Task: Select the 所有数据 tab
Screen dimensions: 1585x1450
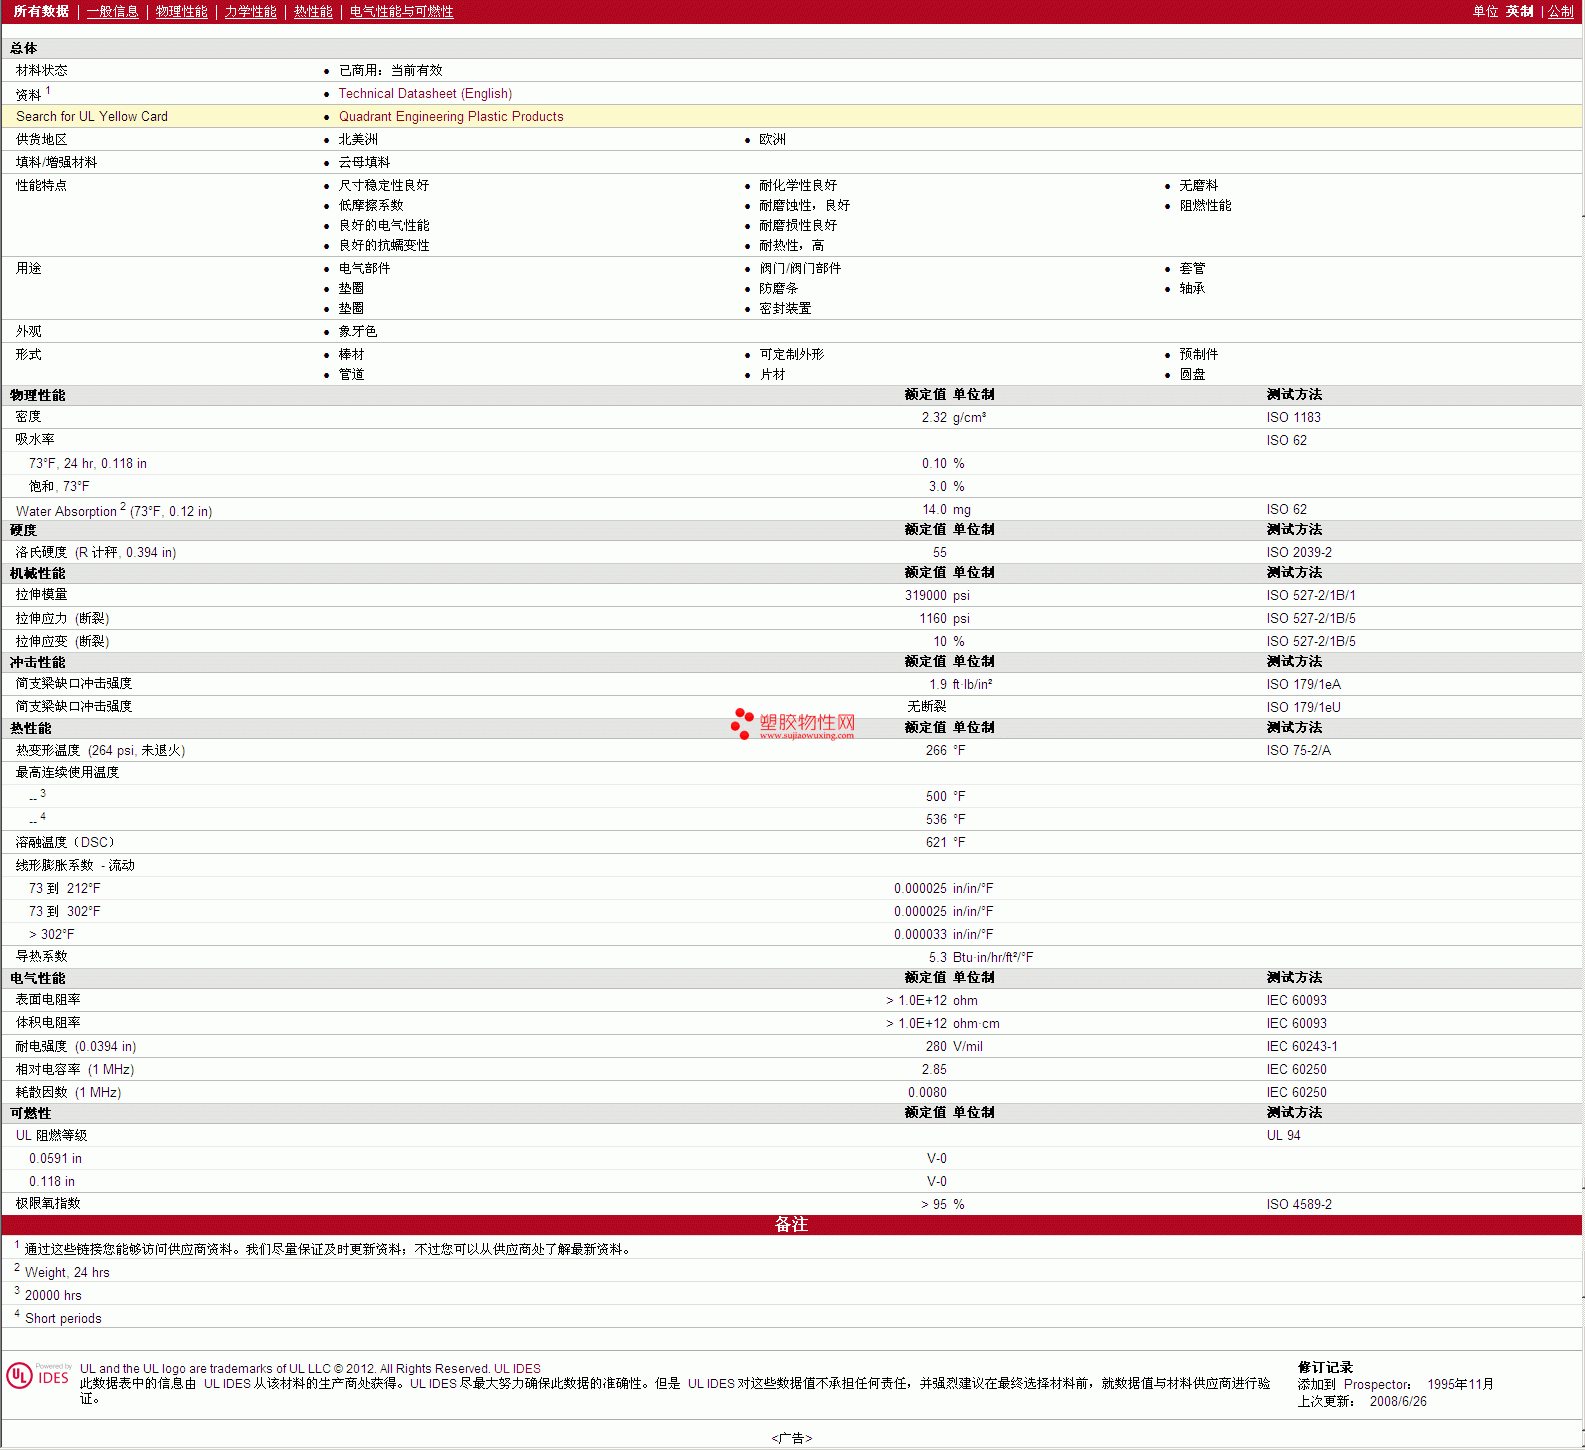Action: 41,12
